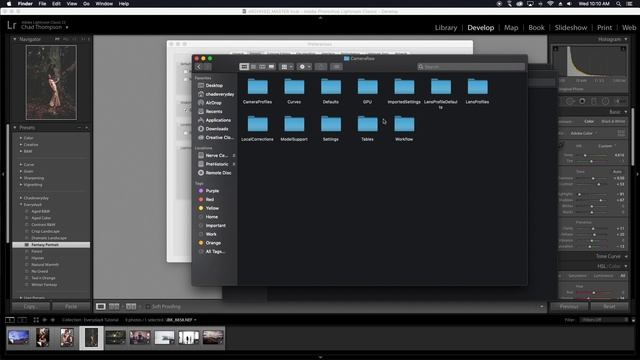Screen dimensions: 640x360
Task: Collapse the Histogram panel
Action: [626, 39]
